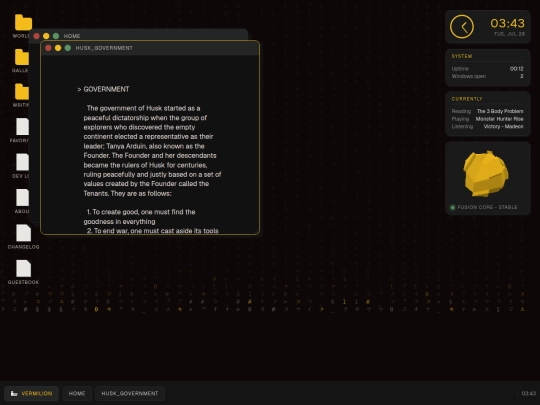Image resolution: width=540 pixels, height=405 pixels.
Task: Open the Gallery folder icon
Action: point(22,57)
